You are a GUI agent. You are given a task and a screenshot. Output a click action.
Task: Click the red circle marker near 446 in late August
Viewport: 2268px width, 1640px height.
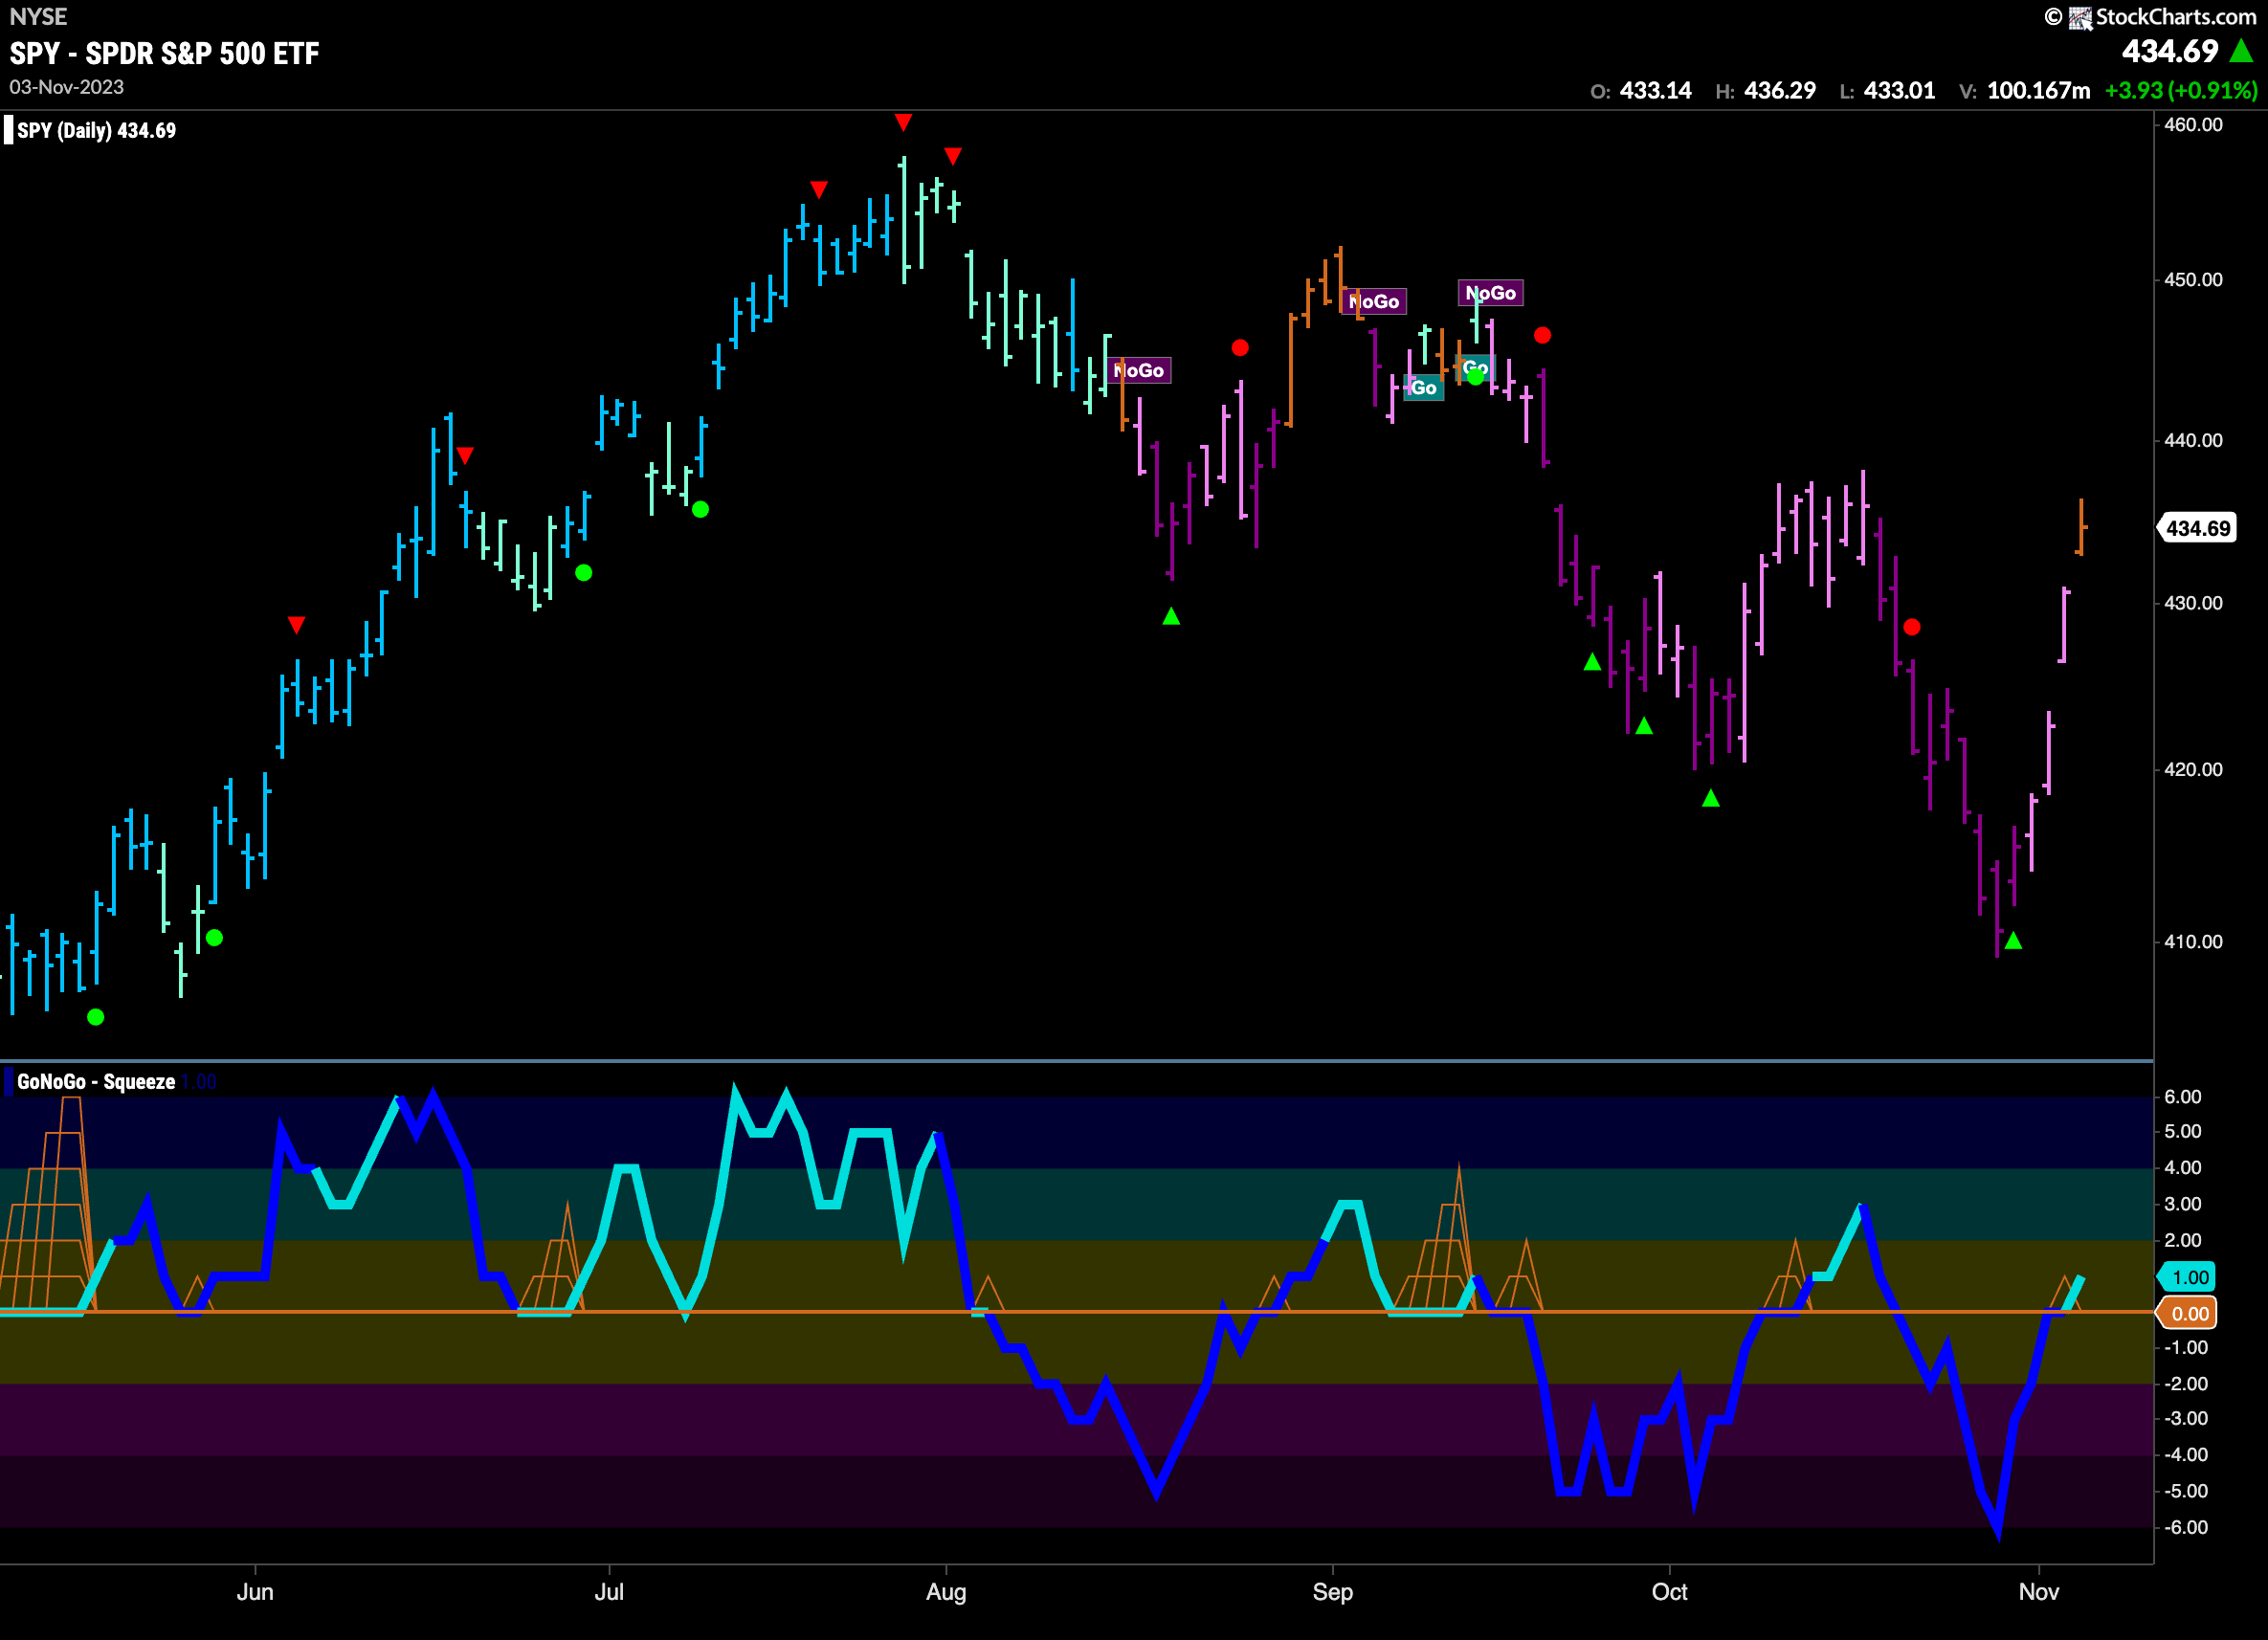pos(1240,347)
